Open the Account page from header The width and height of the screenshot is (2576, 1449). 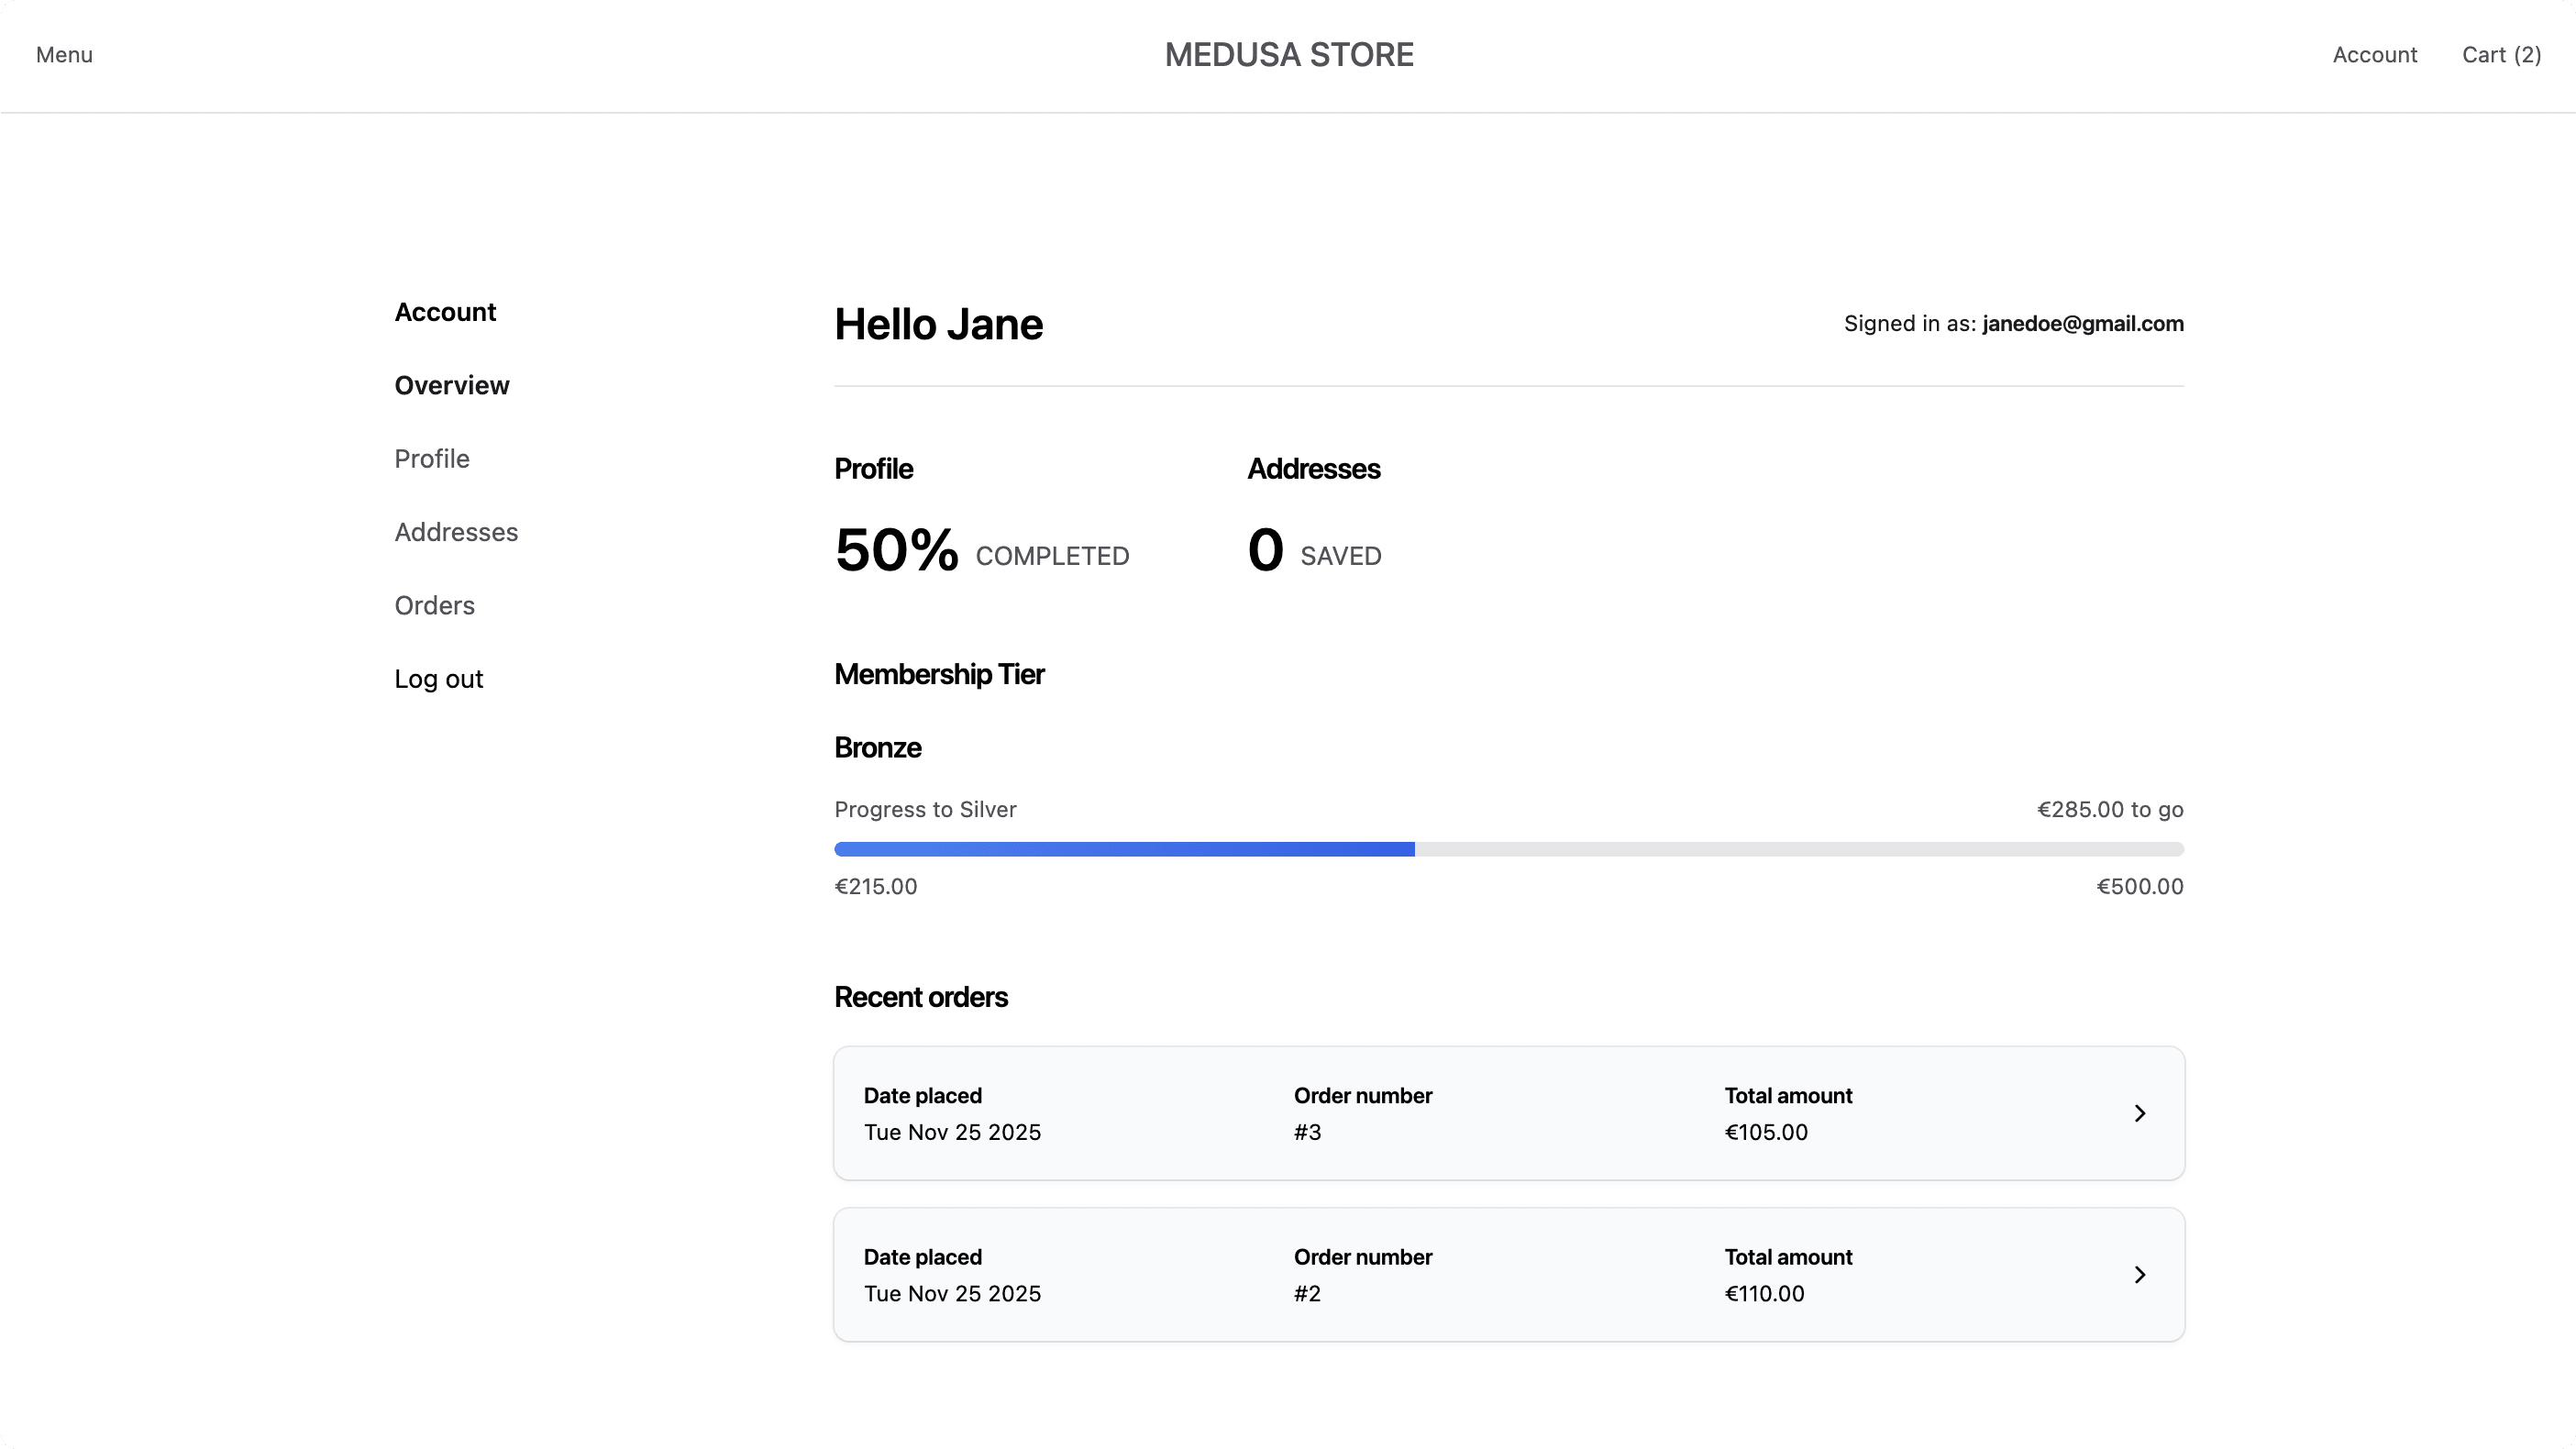click(x=2375, y=55)
